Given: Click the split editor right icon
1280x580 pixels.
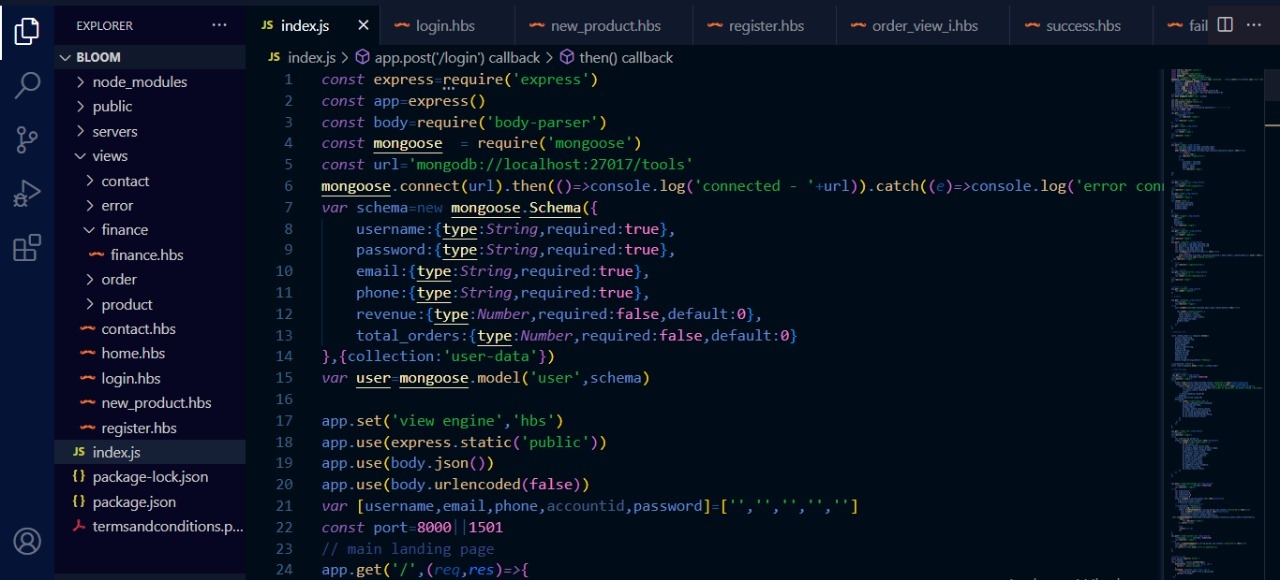Looking at the screenshot, I should click(1225, 25).
